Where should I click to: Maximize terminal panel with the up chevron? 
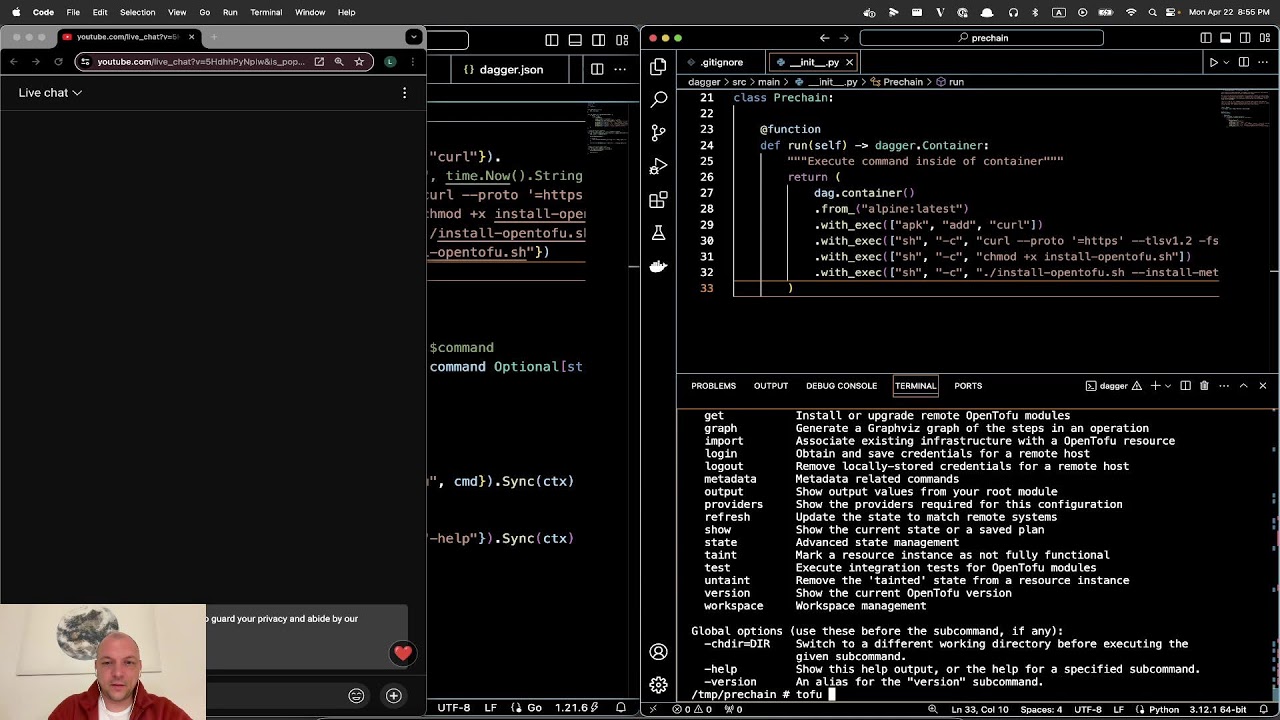point(1243,386)
